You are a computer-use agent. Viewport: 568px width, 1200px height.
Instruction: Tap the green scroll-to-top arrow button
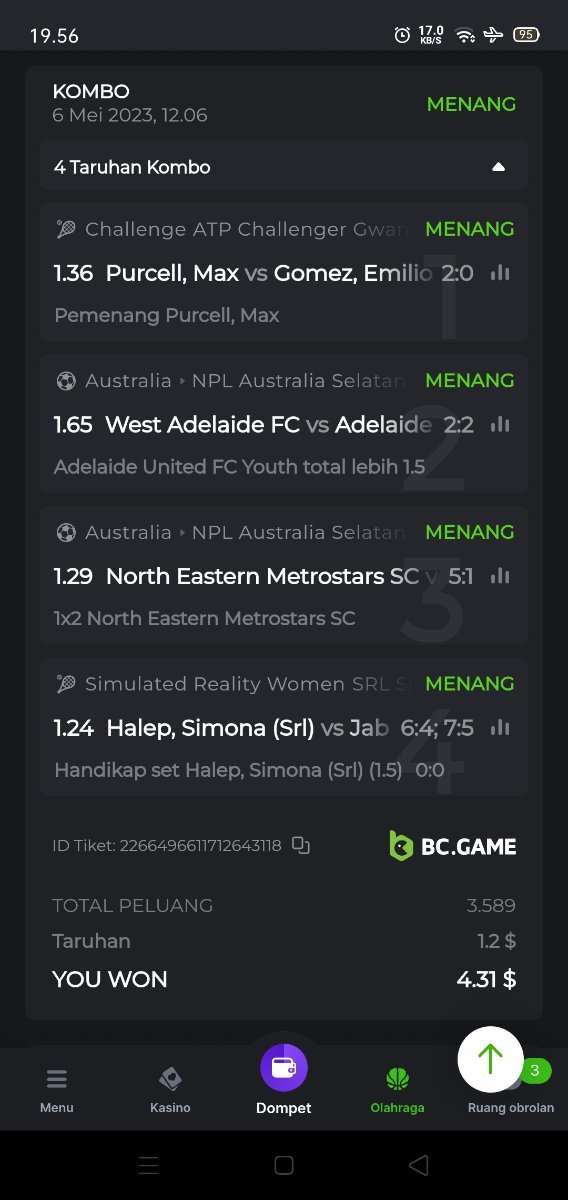pyautogui.click(x=490, y=1059)
